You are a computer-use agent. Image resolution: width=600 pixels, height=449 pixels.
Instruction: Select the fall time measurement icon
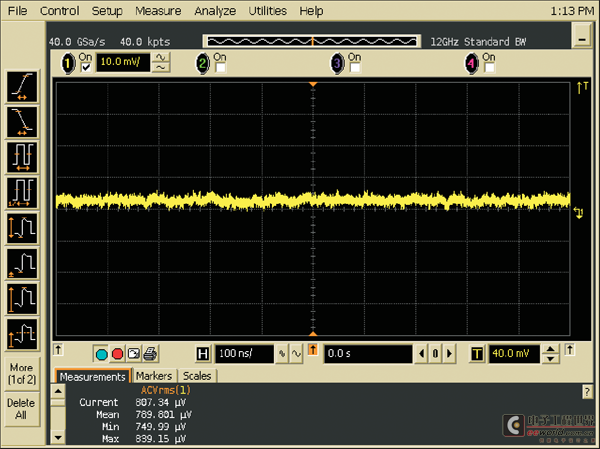[x=22, y=122]
